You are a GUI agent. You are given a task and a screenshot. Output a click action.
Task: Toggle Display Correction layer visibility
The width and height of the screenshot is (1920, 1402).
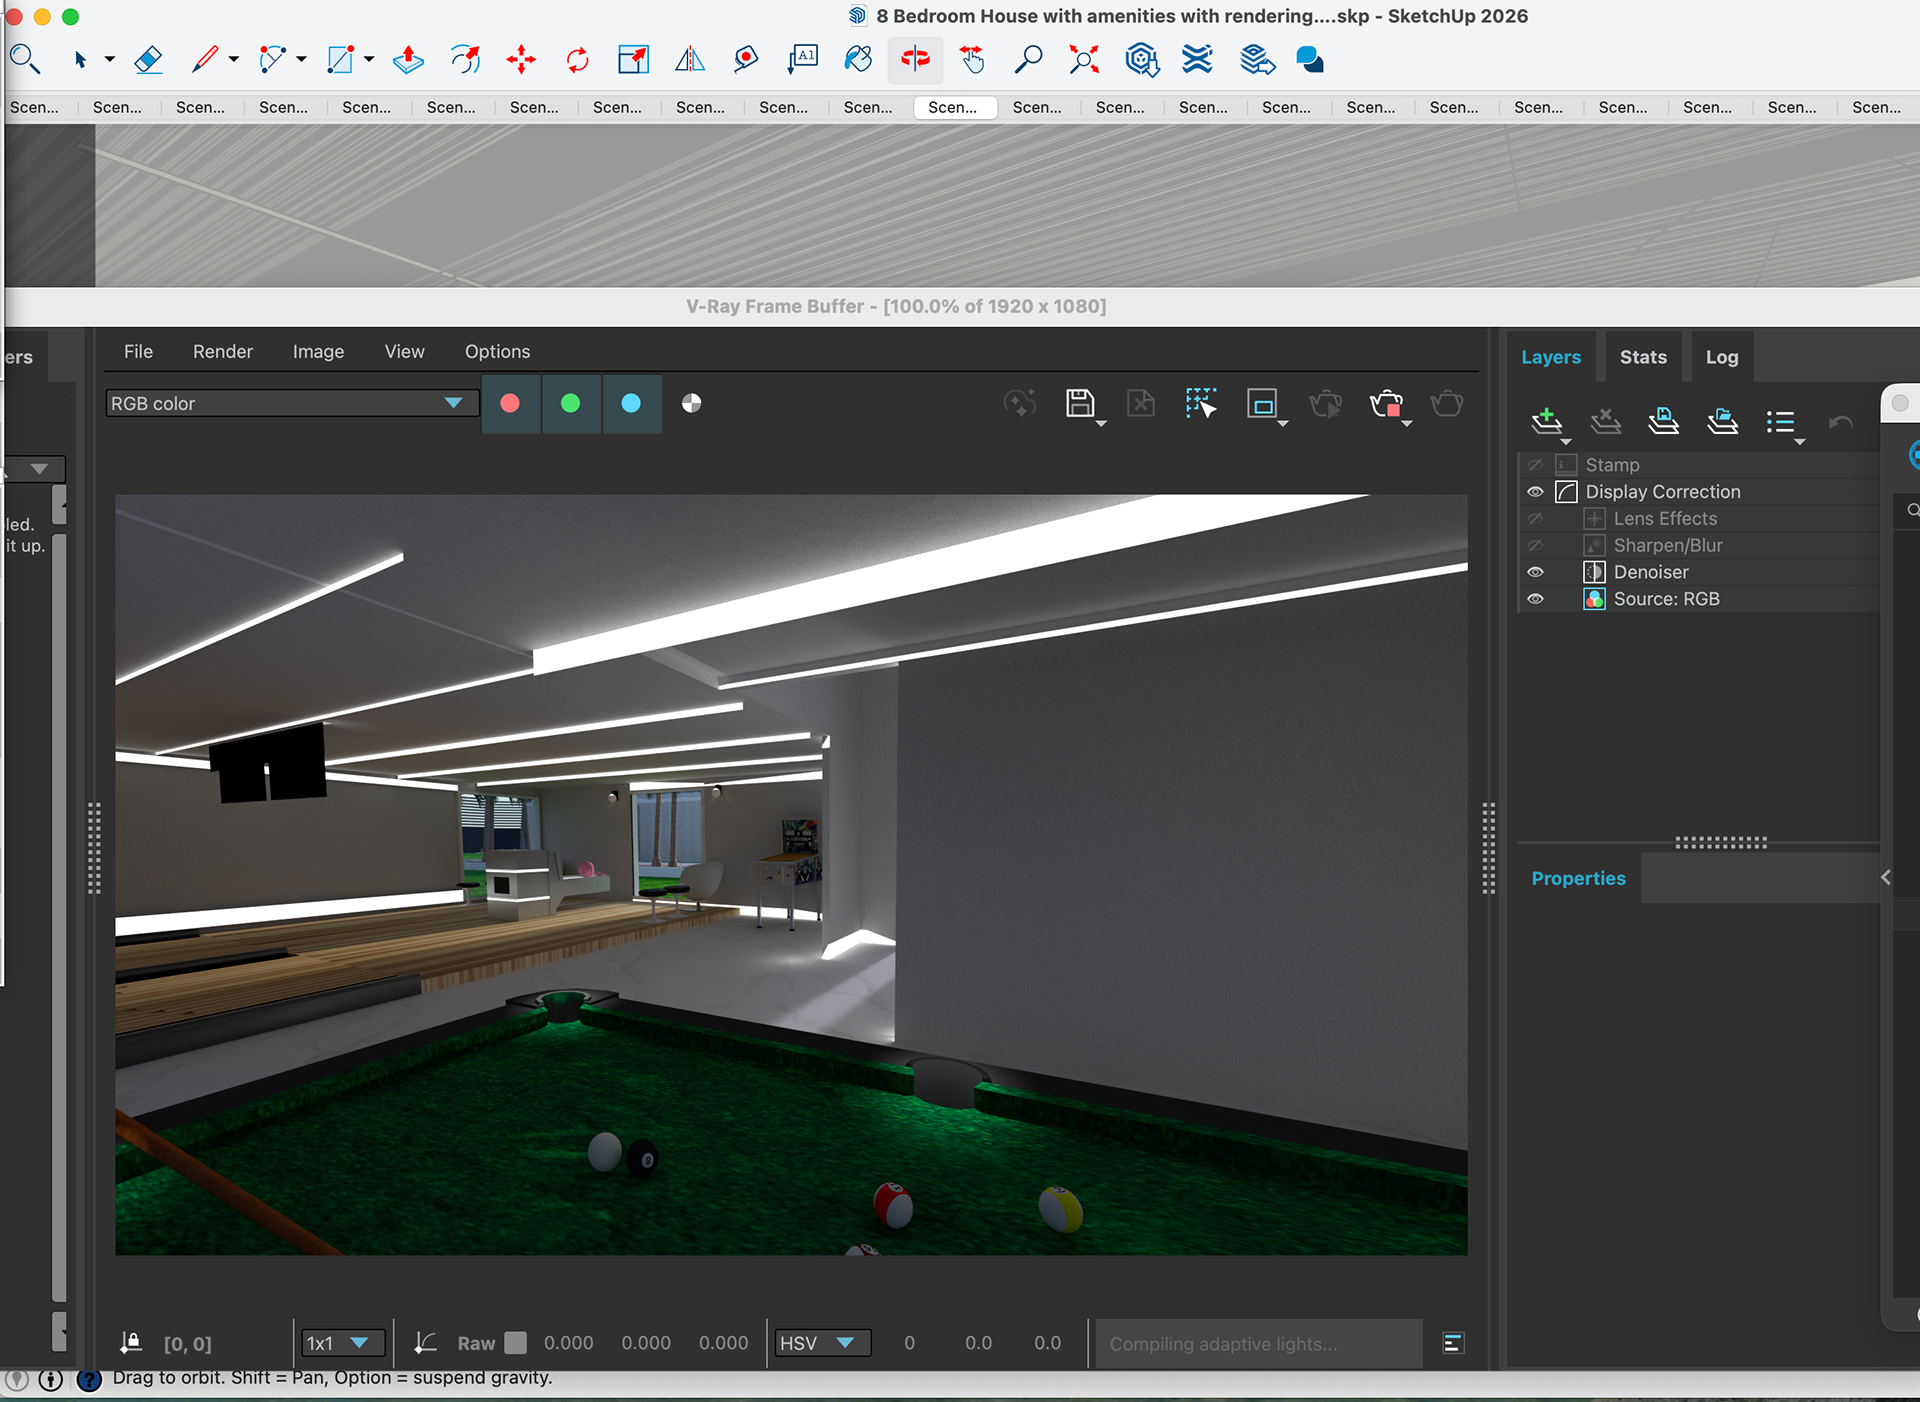pyautogui.click(x=1535, y=492)
